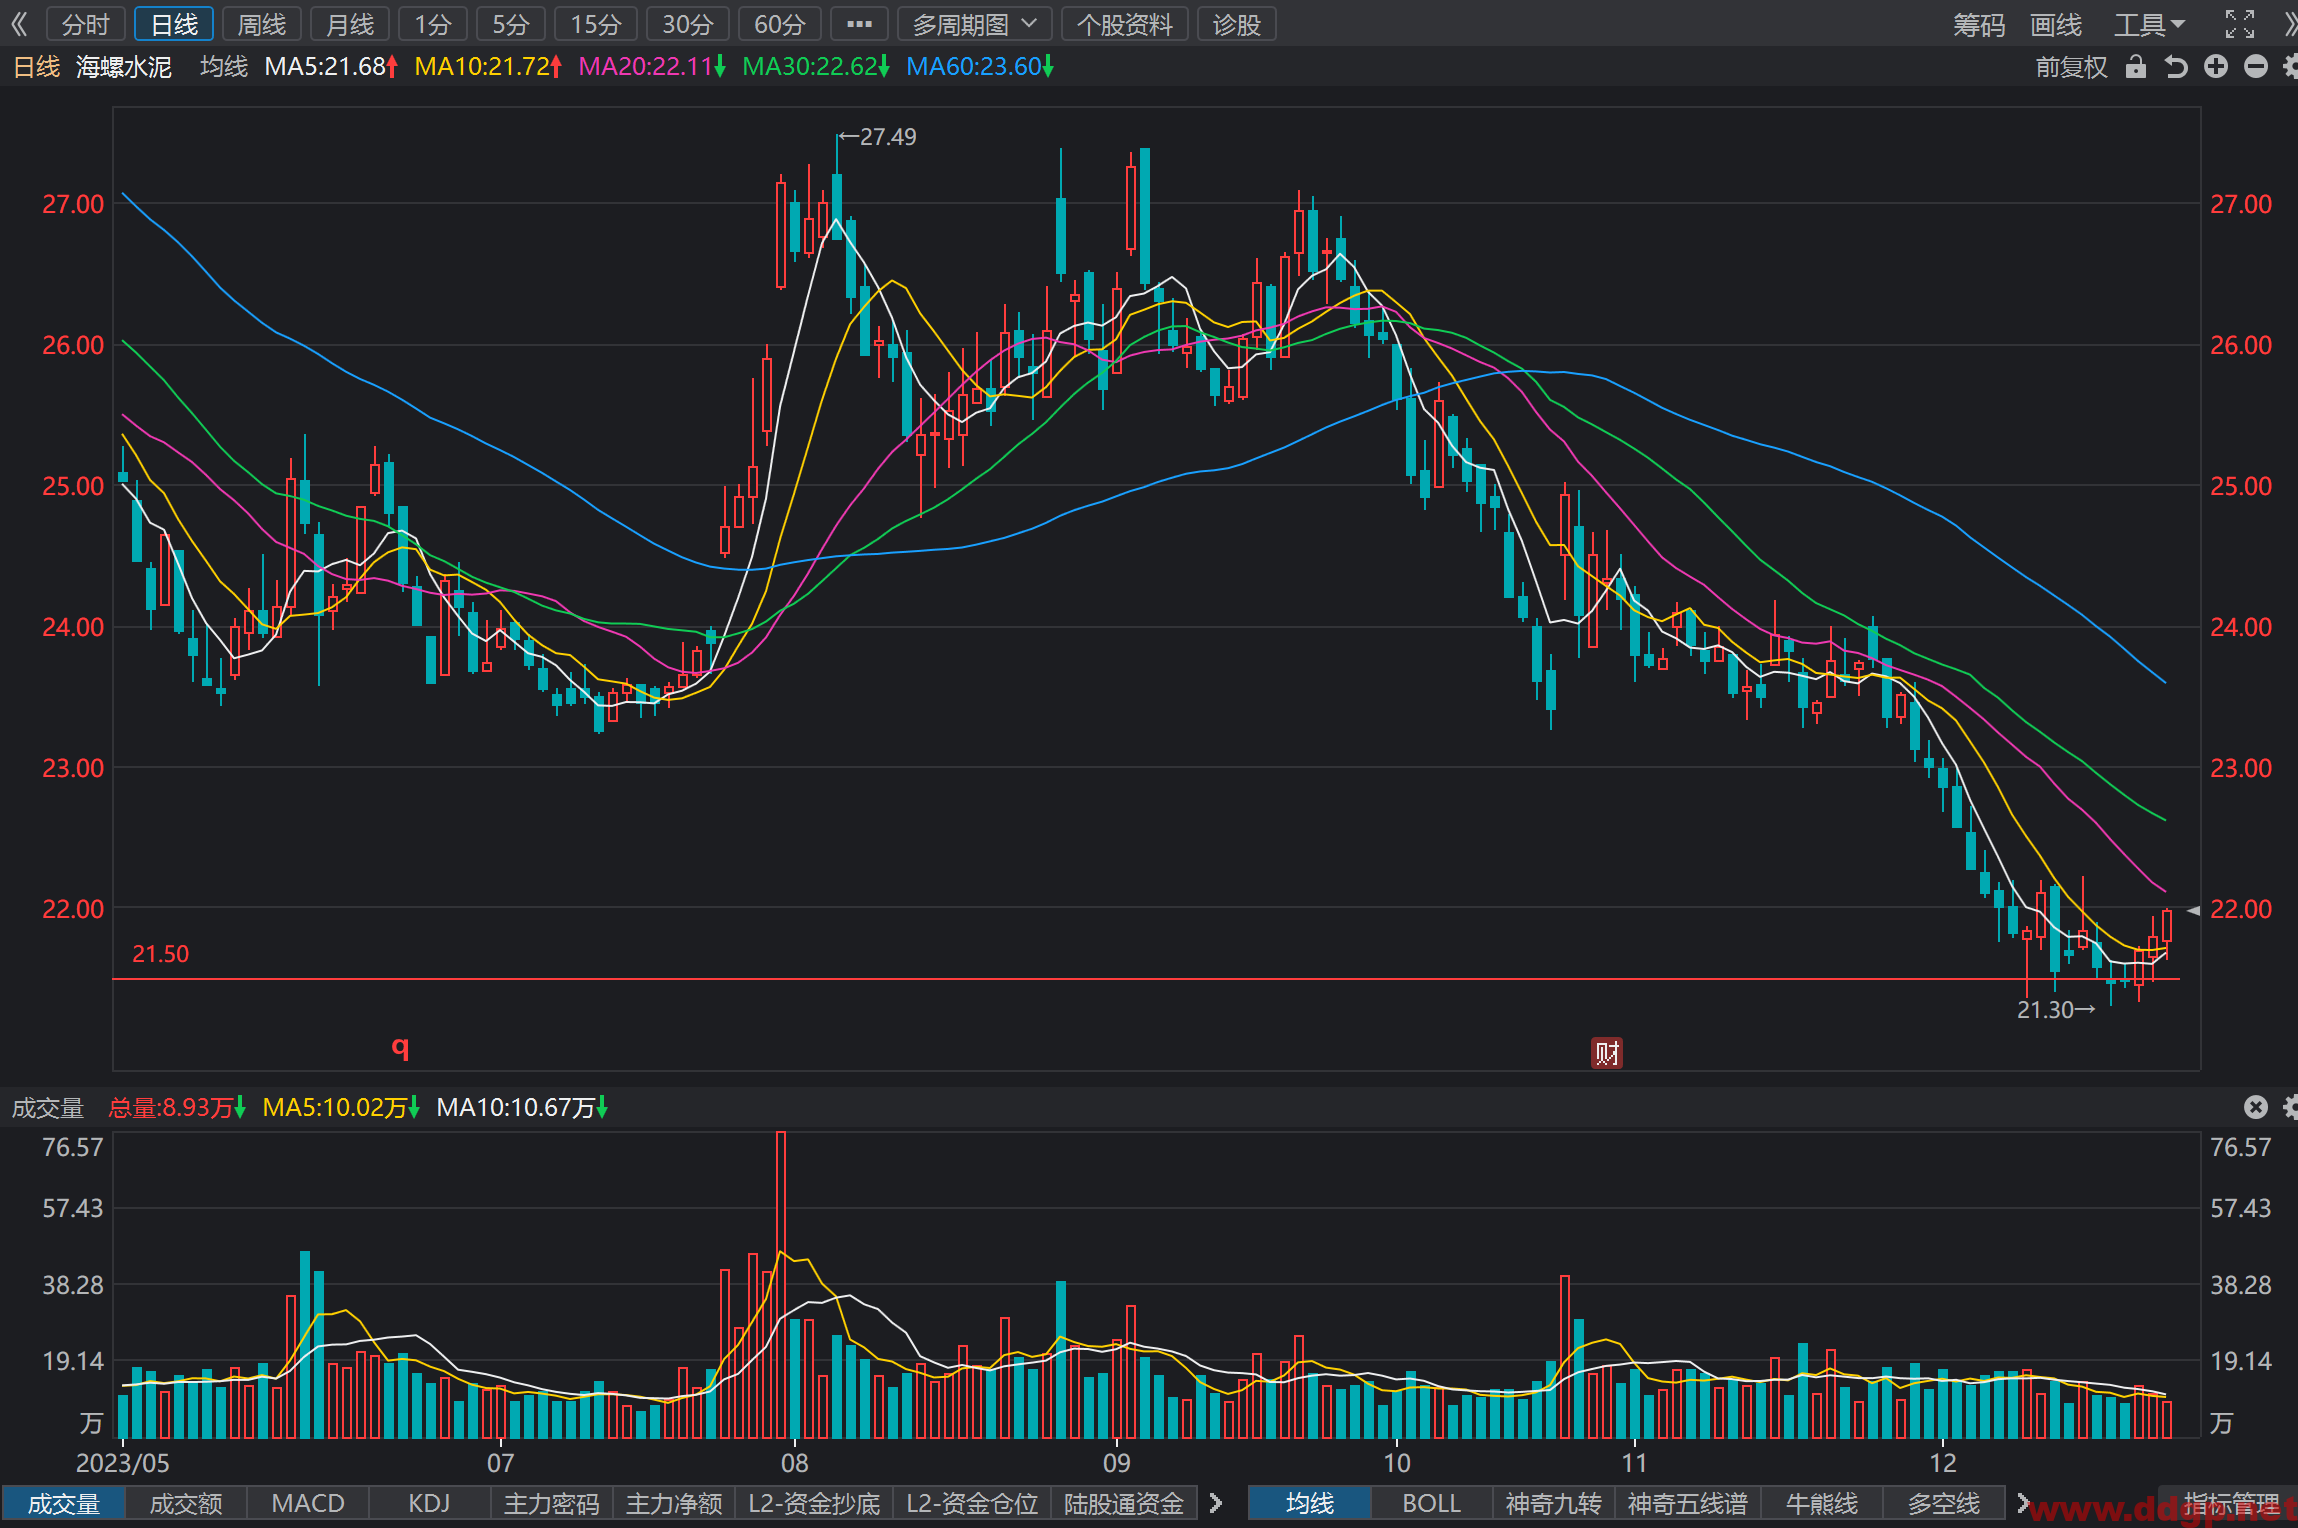Click the undo arrow icon in chart toolbar
This screenshot has height=1528, width=2298.
[2176, 67]
